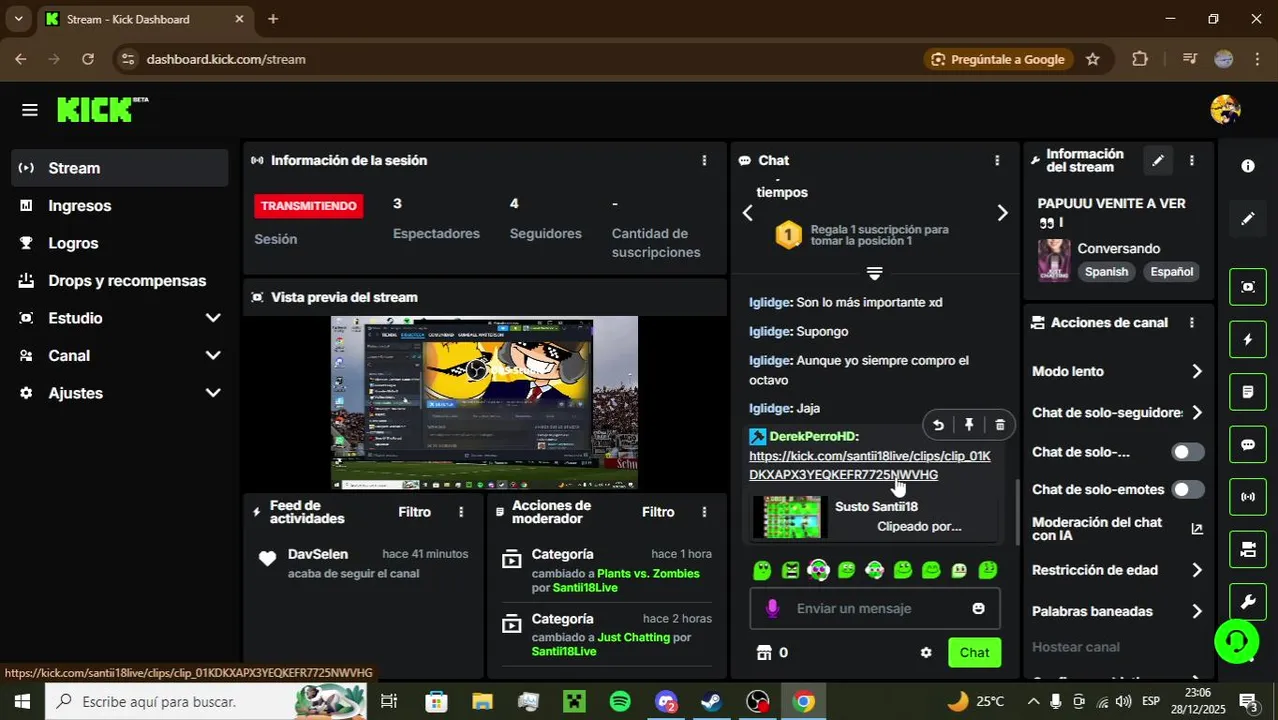Toggle the wrench widget button in right toolbar
Viewport: 1278px width, 720px height.
(1248, 602)
